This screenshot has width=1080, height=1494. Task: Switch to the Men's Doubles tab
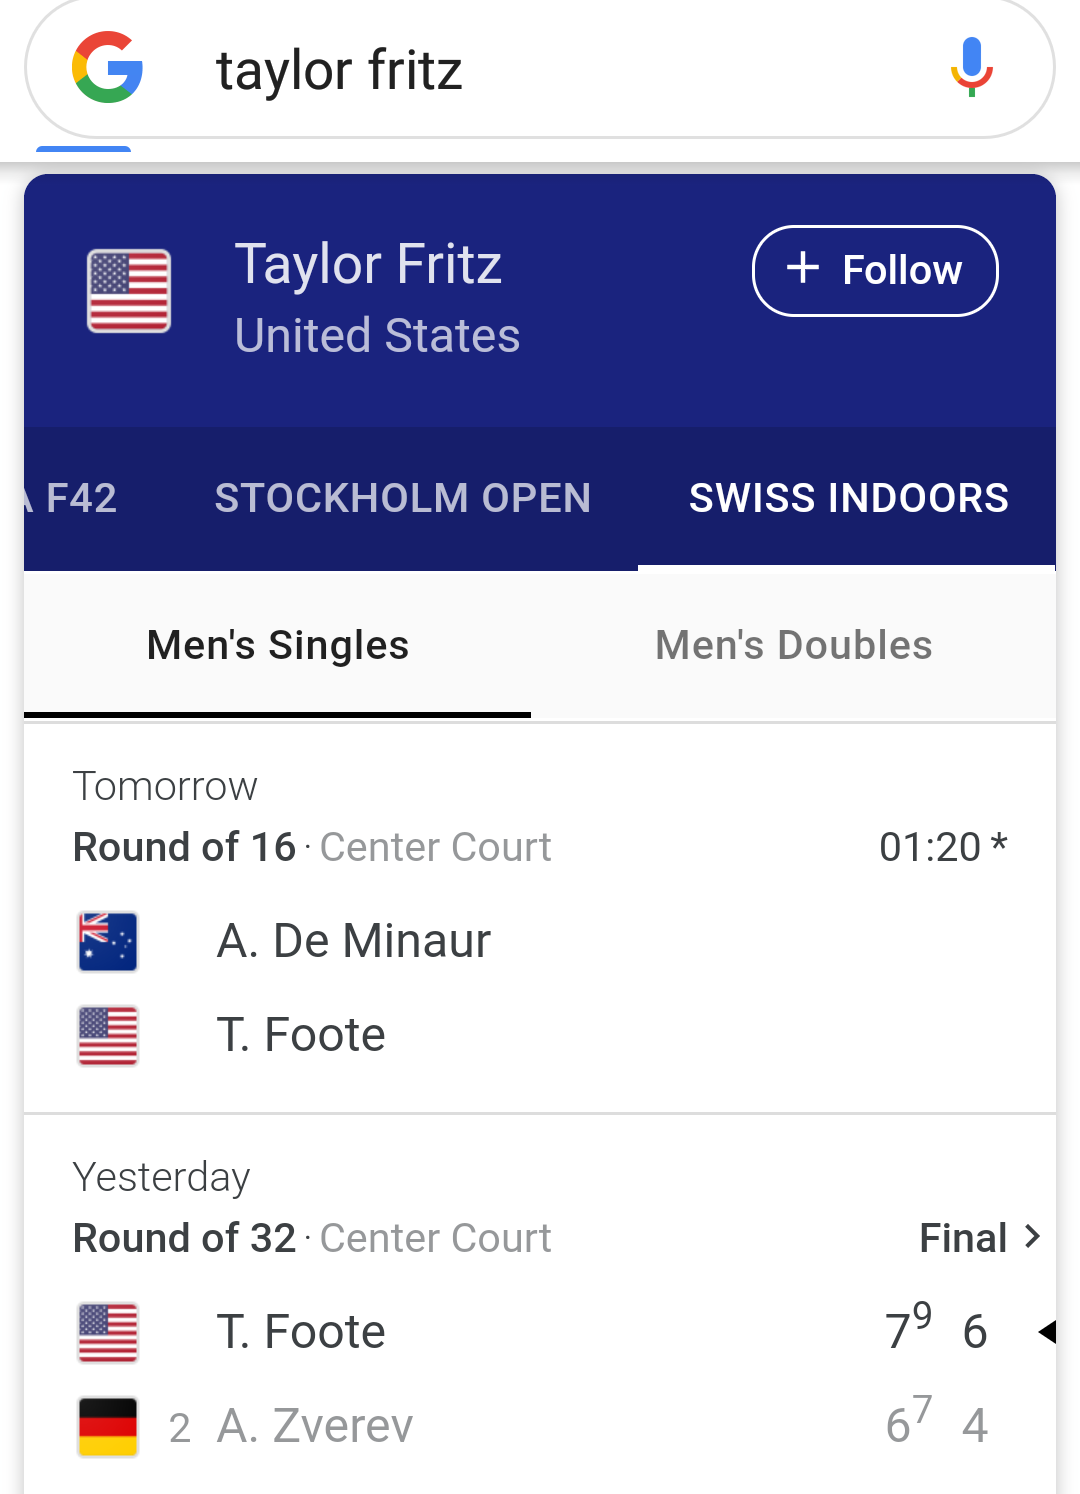click(794, 645)
